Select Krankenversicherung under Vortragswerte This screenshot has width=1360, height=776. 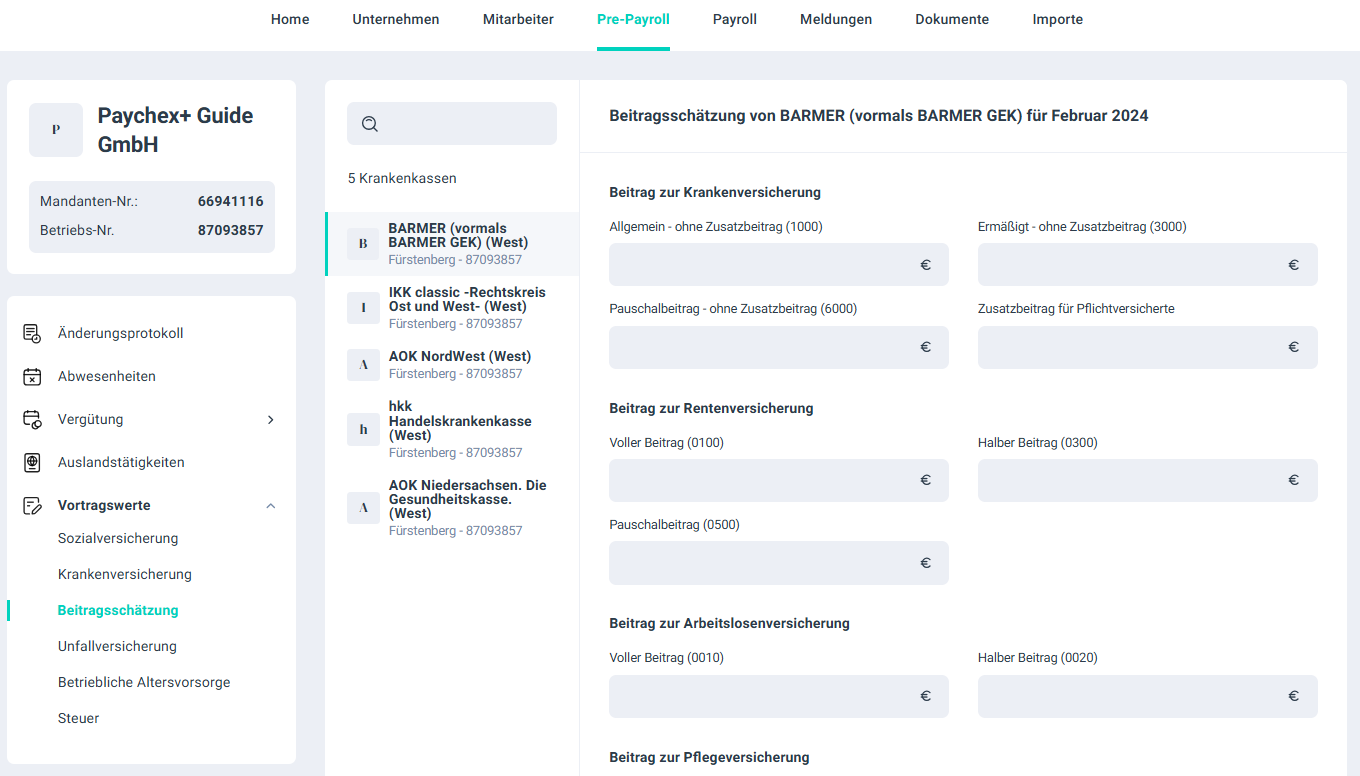tap(125, 574)
